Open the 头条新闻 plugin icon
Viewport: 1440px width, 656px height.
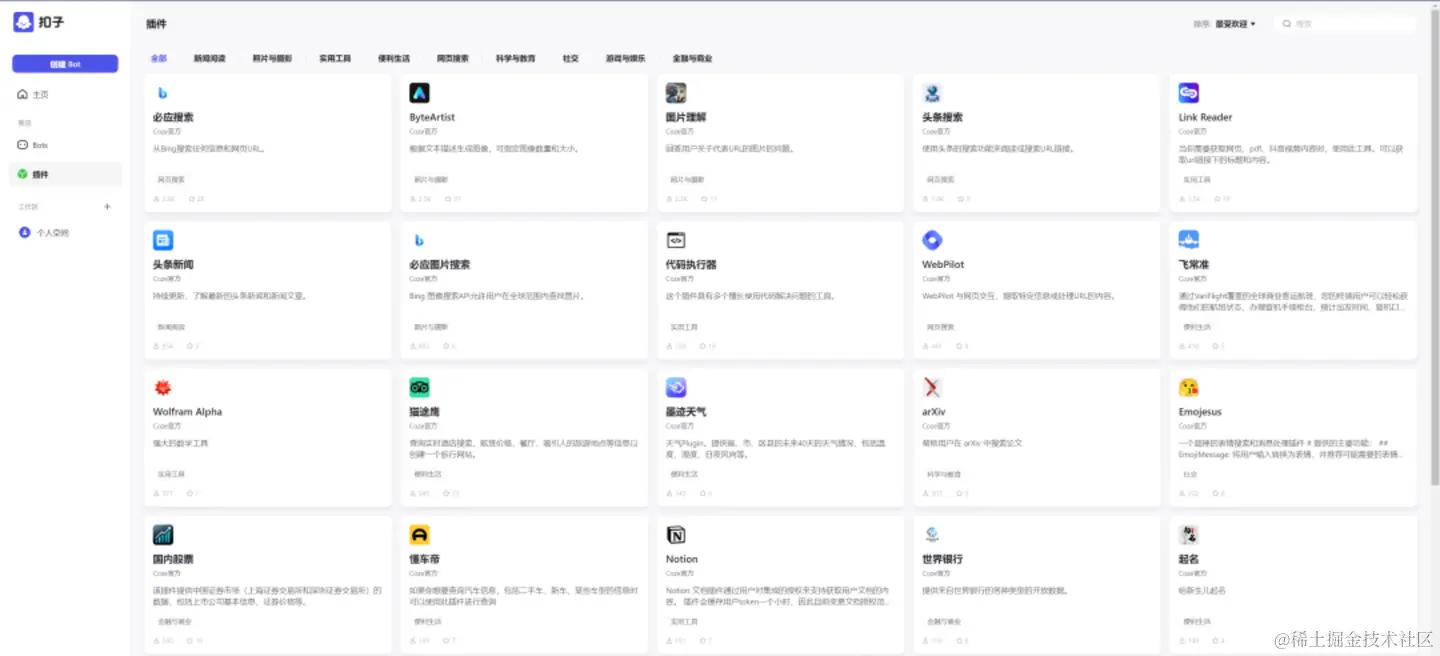click(163, 240)
